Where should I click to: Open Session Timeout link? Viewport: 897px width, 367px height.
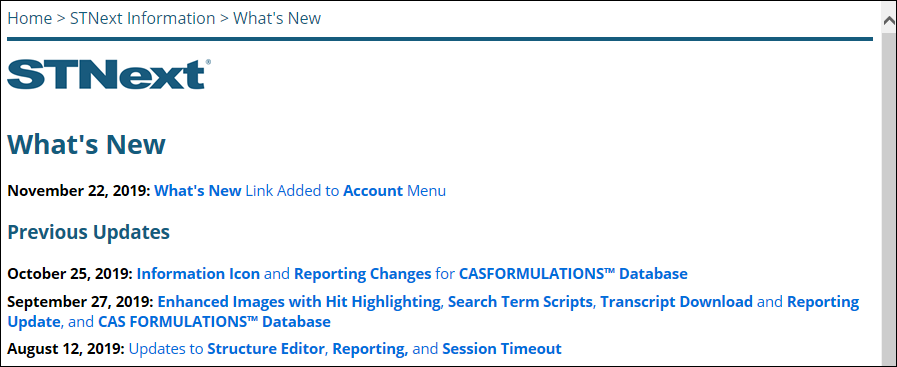coord(502,348)
